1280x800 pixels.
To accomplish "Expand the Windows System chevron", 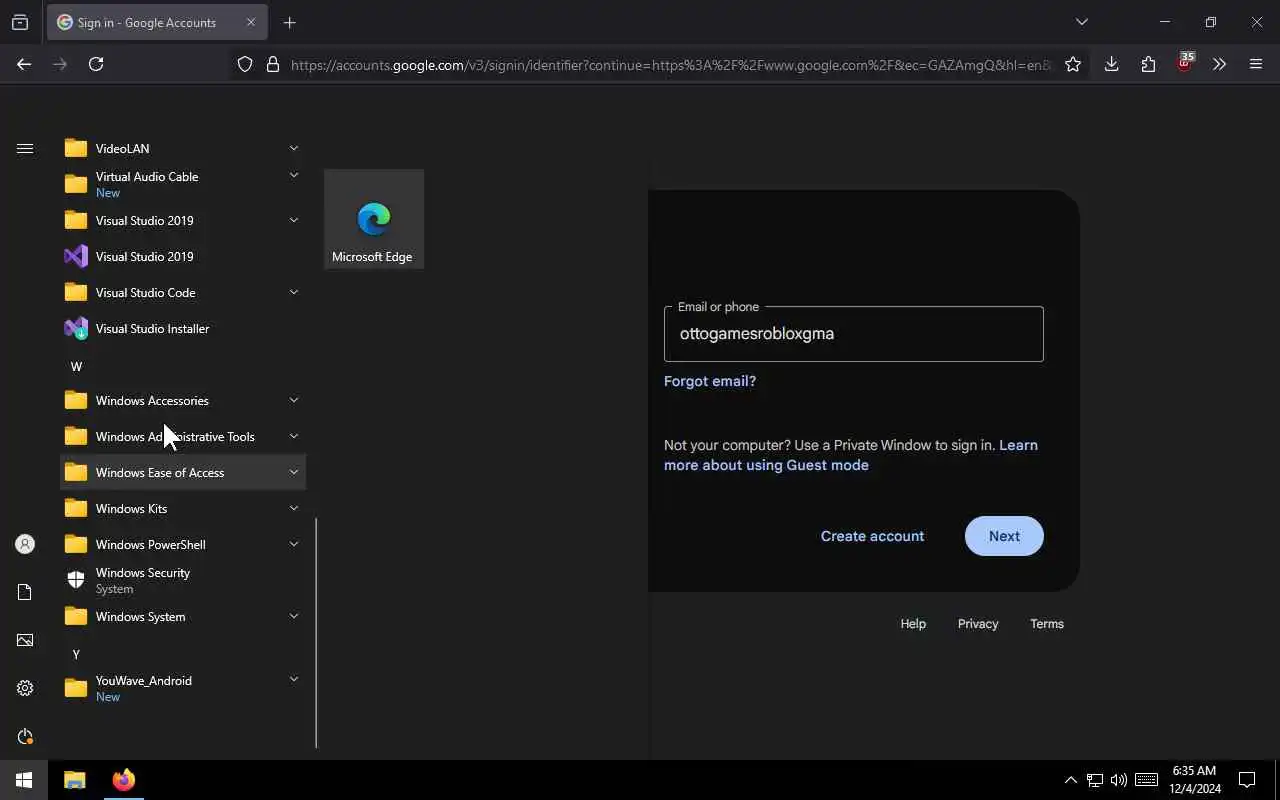I will tap(293, 616).
